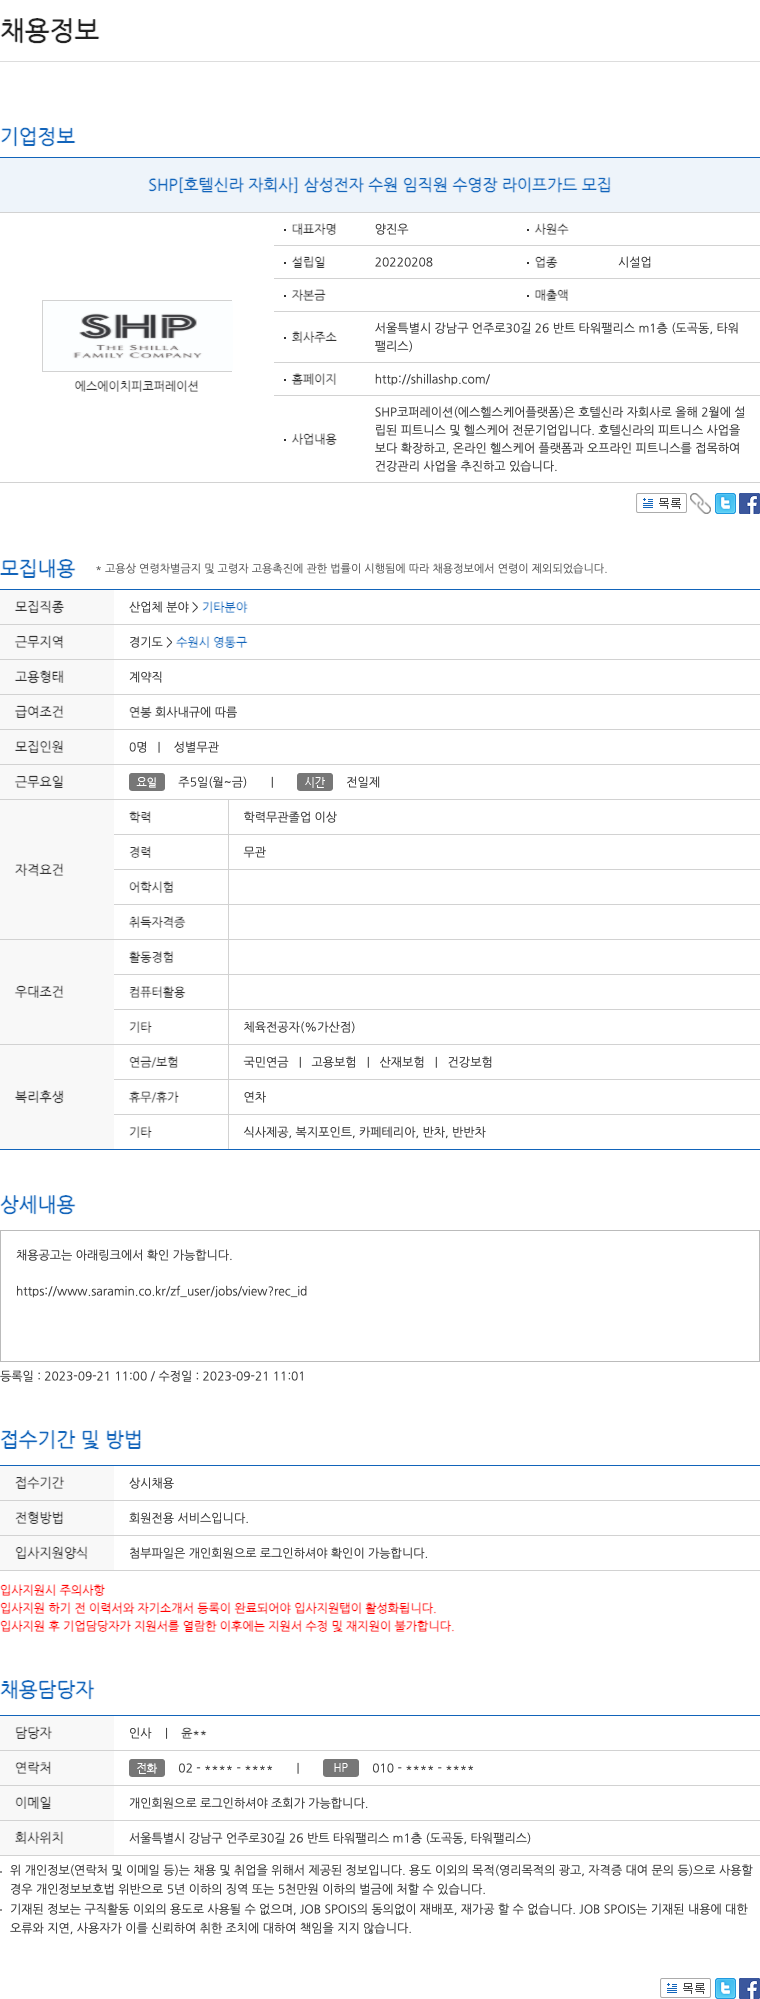This screenshot has width=760, height=1999.
Task: Click the 학력무관졸업 이상 education value
Action: (290, 817)
